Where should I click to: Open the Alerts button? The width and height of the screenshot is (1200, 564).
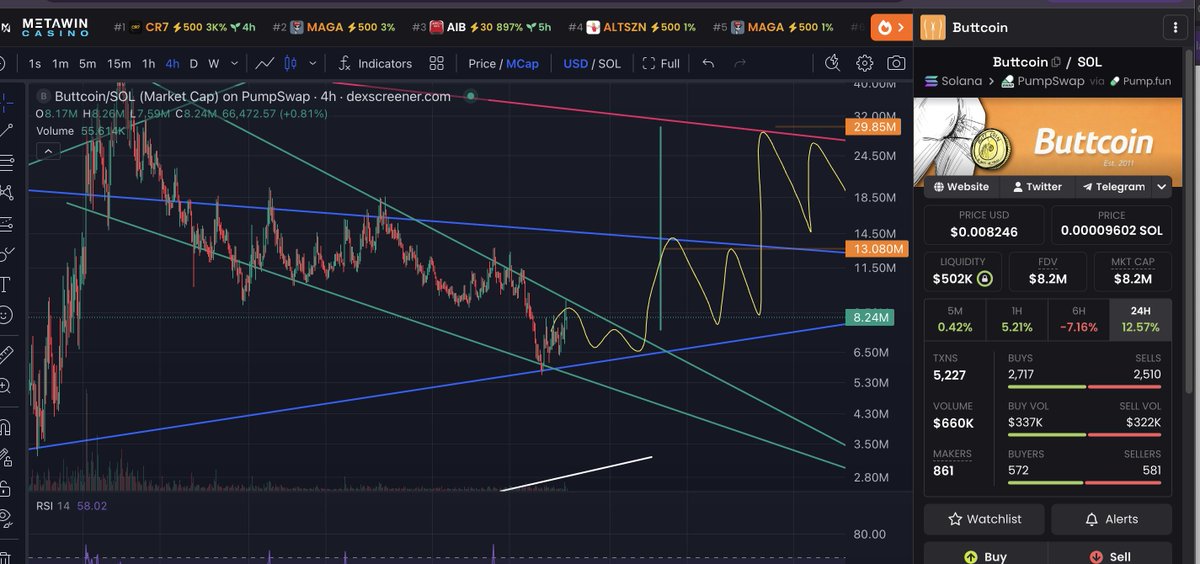coord(1111,519)
